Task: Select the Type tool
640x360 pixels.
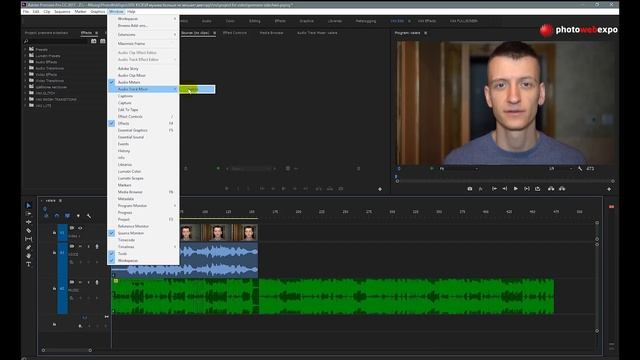Action: click(29, 264)
